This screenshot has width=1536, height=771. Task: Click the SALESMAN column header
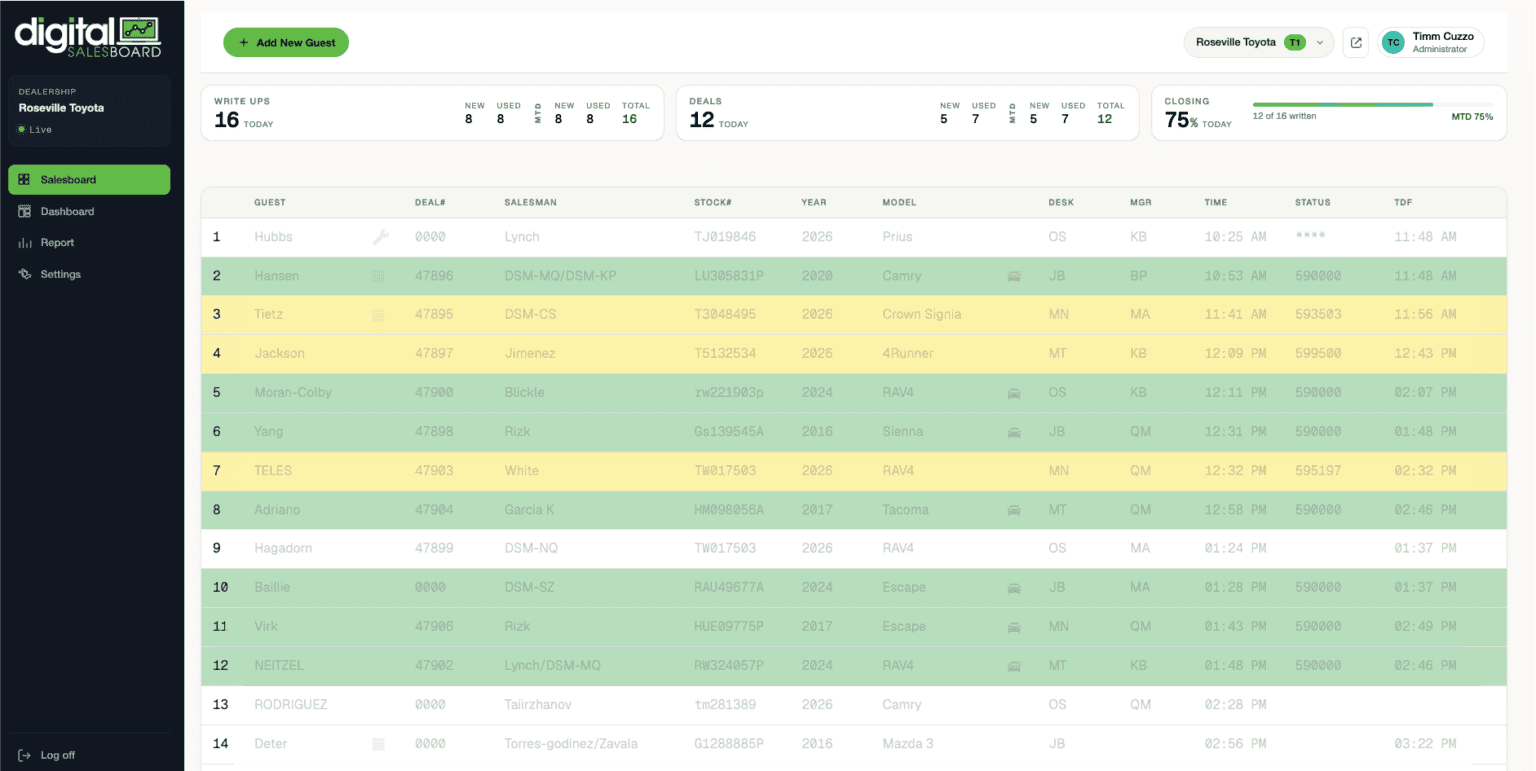coord(530,202)
